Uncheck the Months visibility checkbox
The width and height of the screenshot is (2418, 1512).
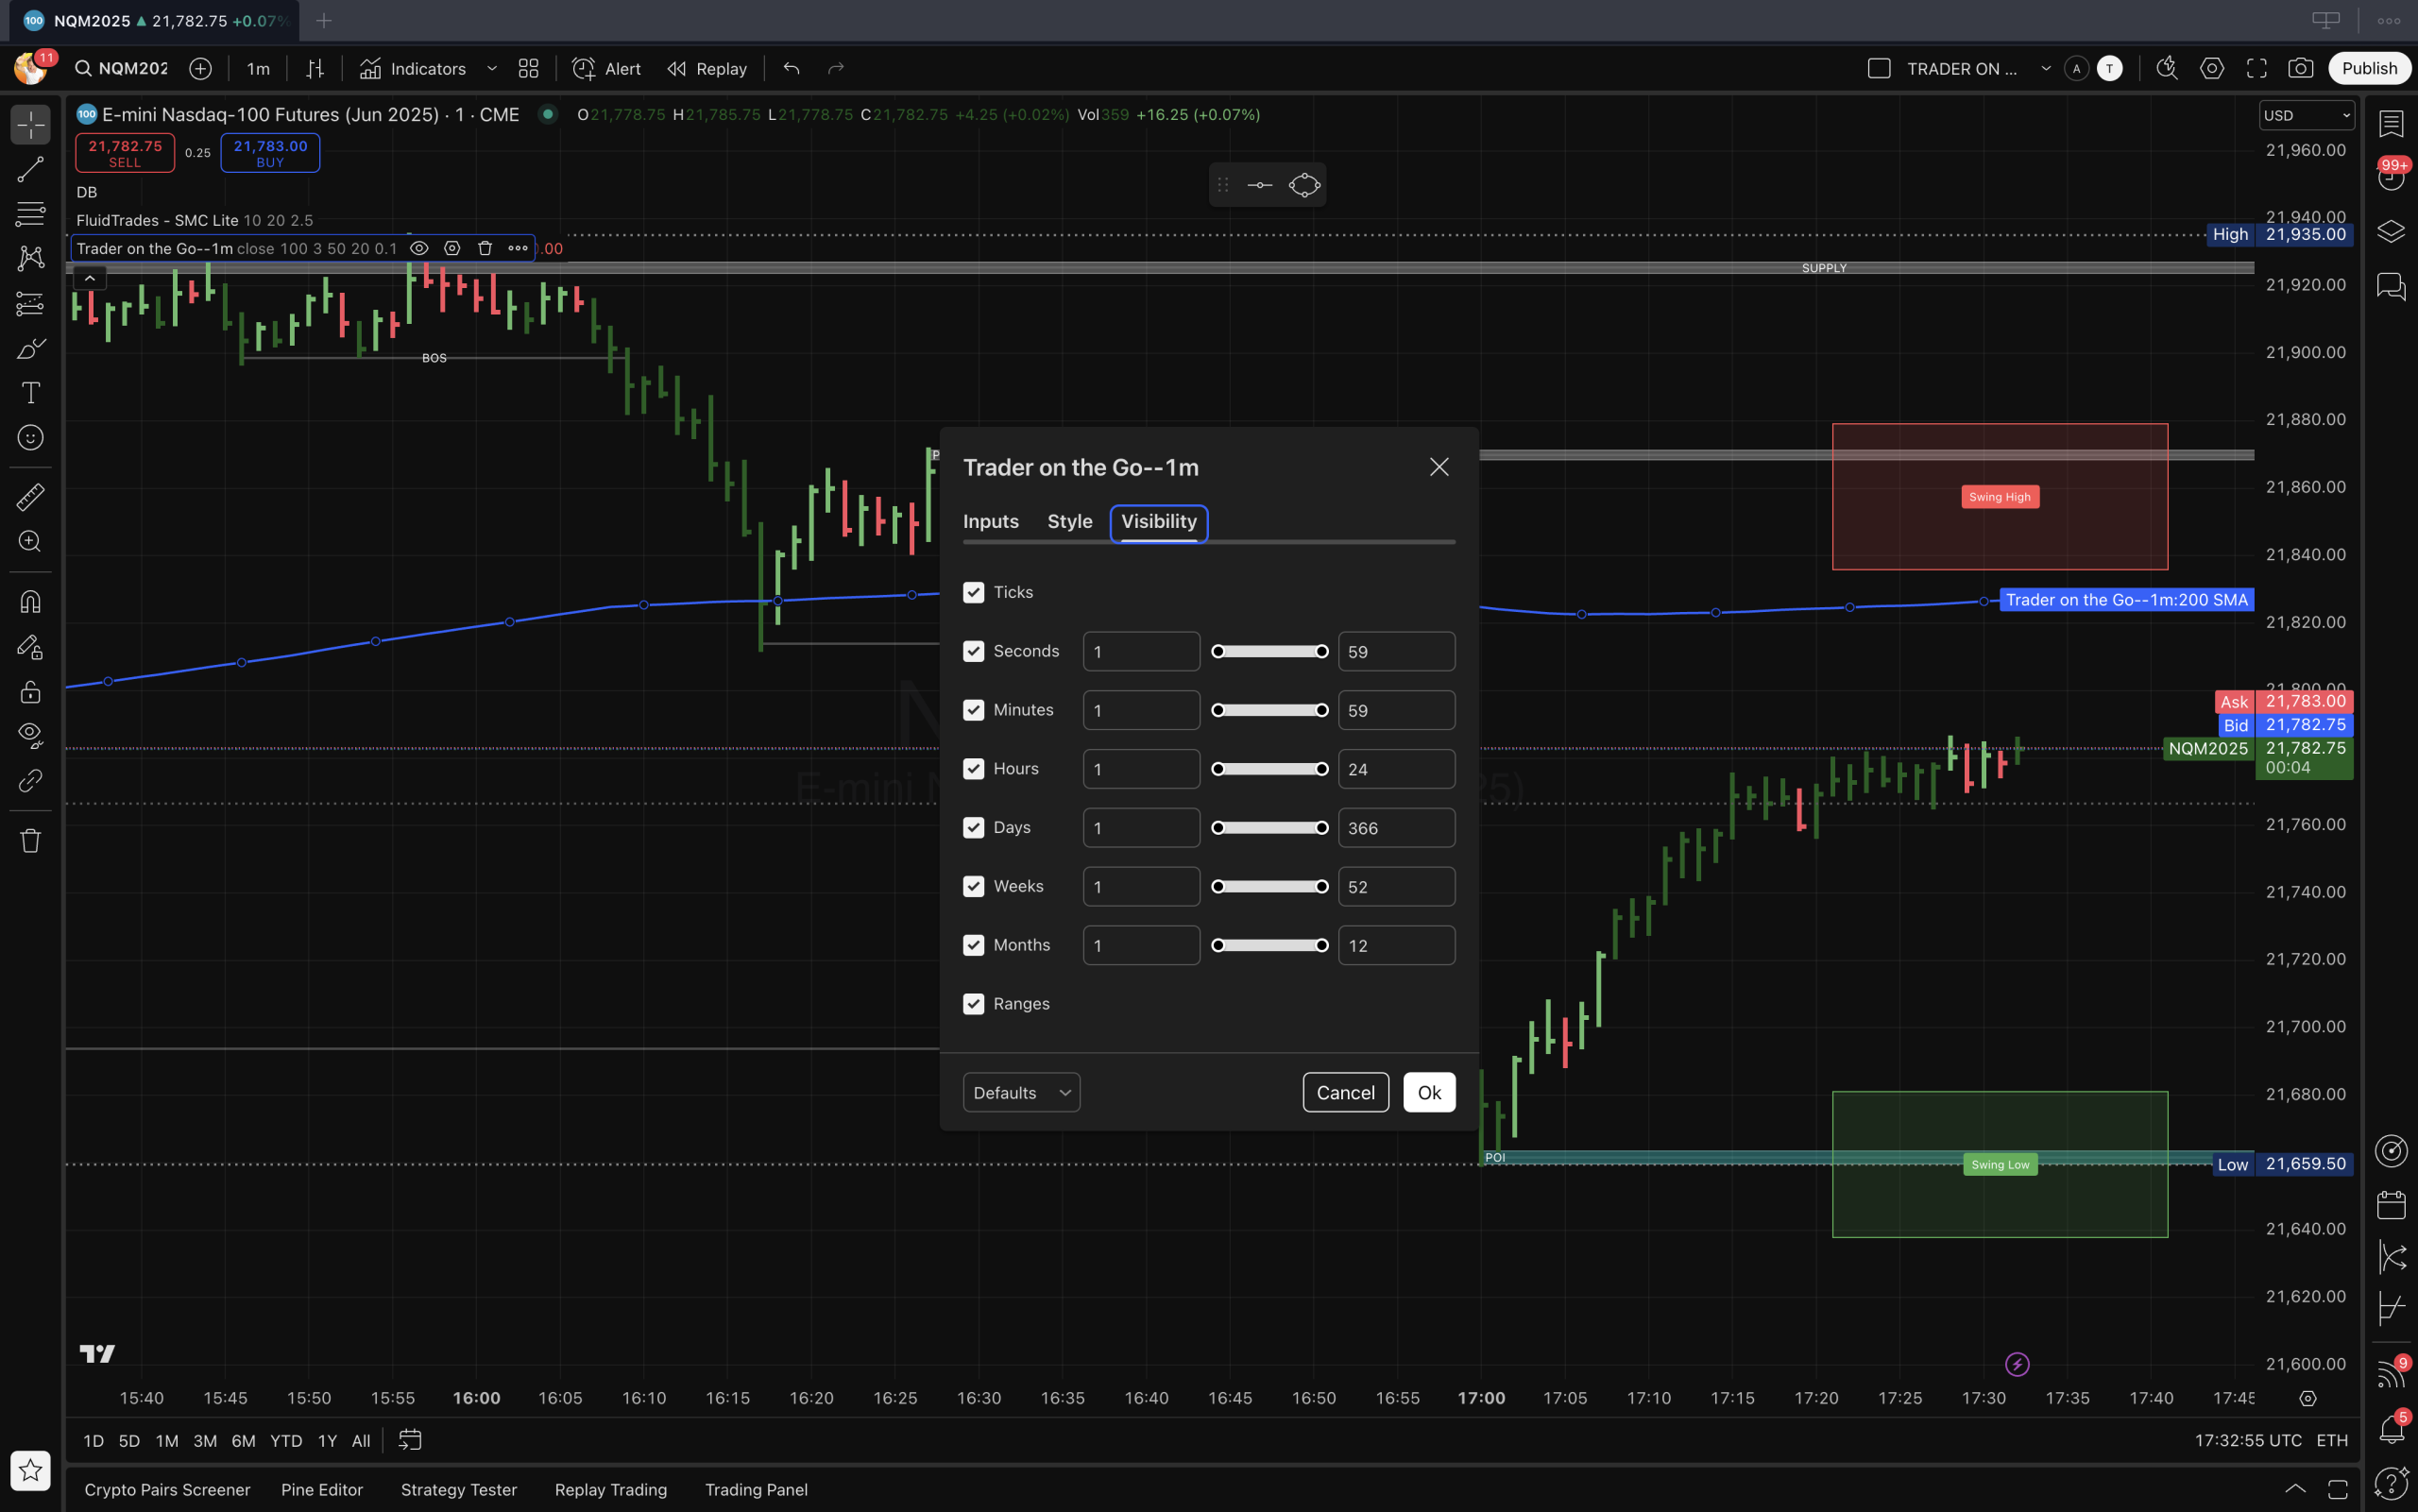coord(973,945)
